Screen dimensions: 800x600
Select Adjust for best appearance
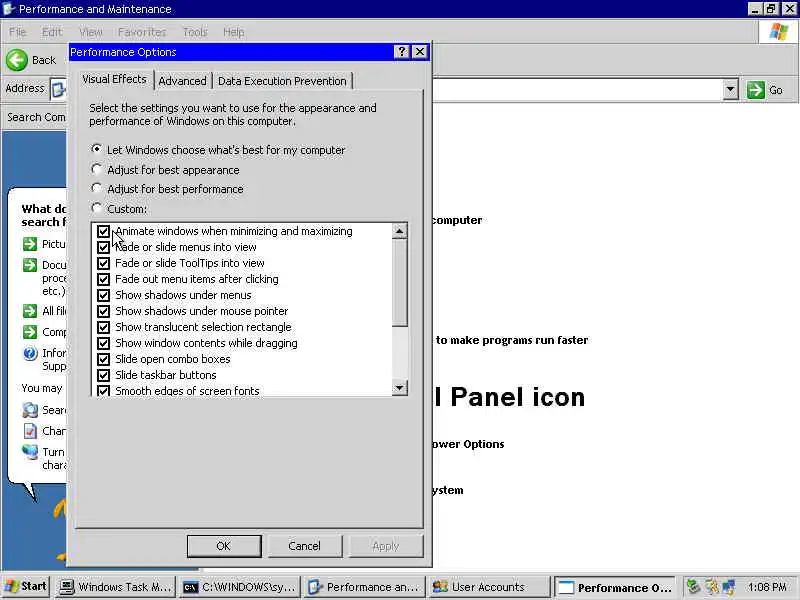(x=96, y=169)
